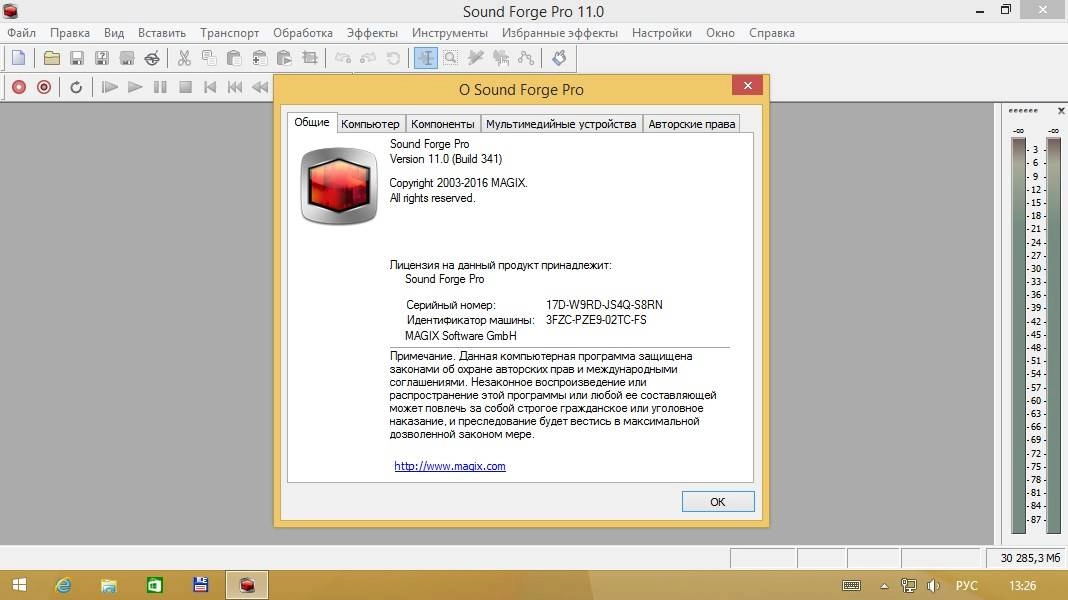The height and width of the screenshot is (600, 1068).
Task: Click the Paste clipboard icon
Action: click(234, 58)
